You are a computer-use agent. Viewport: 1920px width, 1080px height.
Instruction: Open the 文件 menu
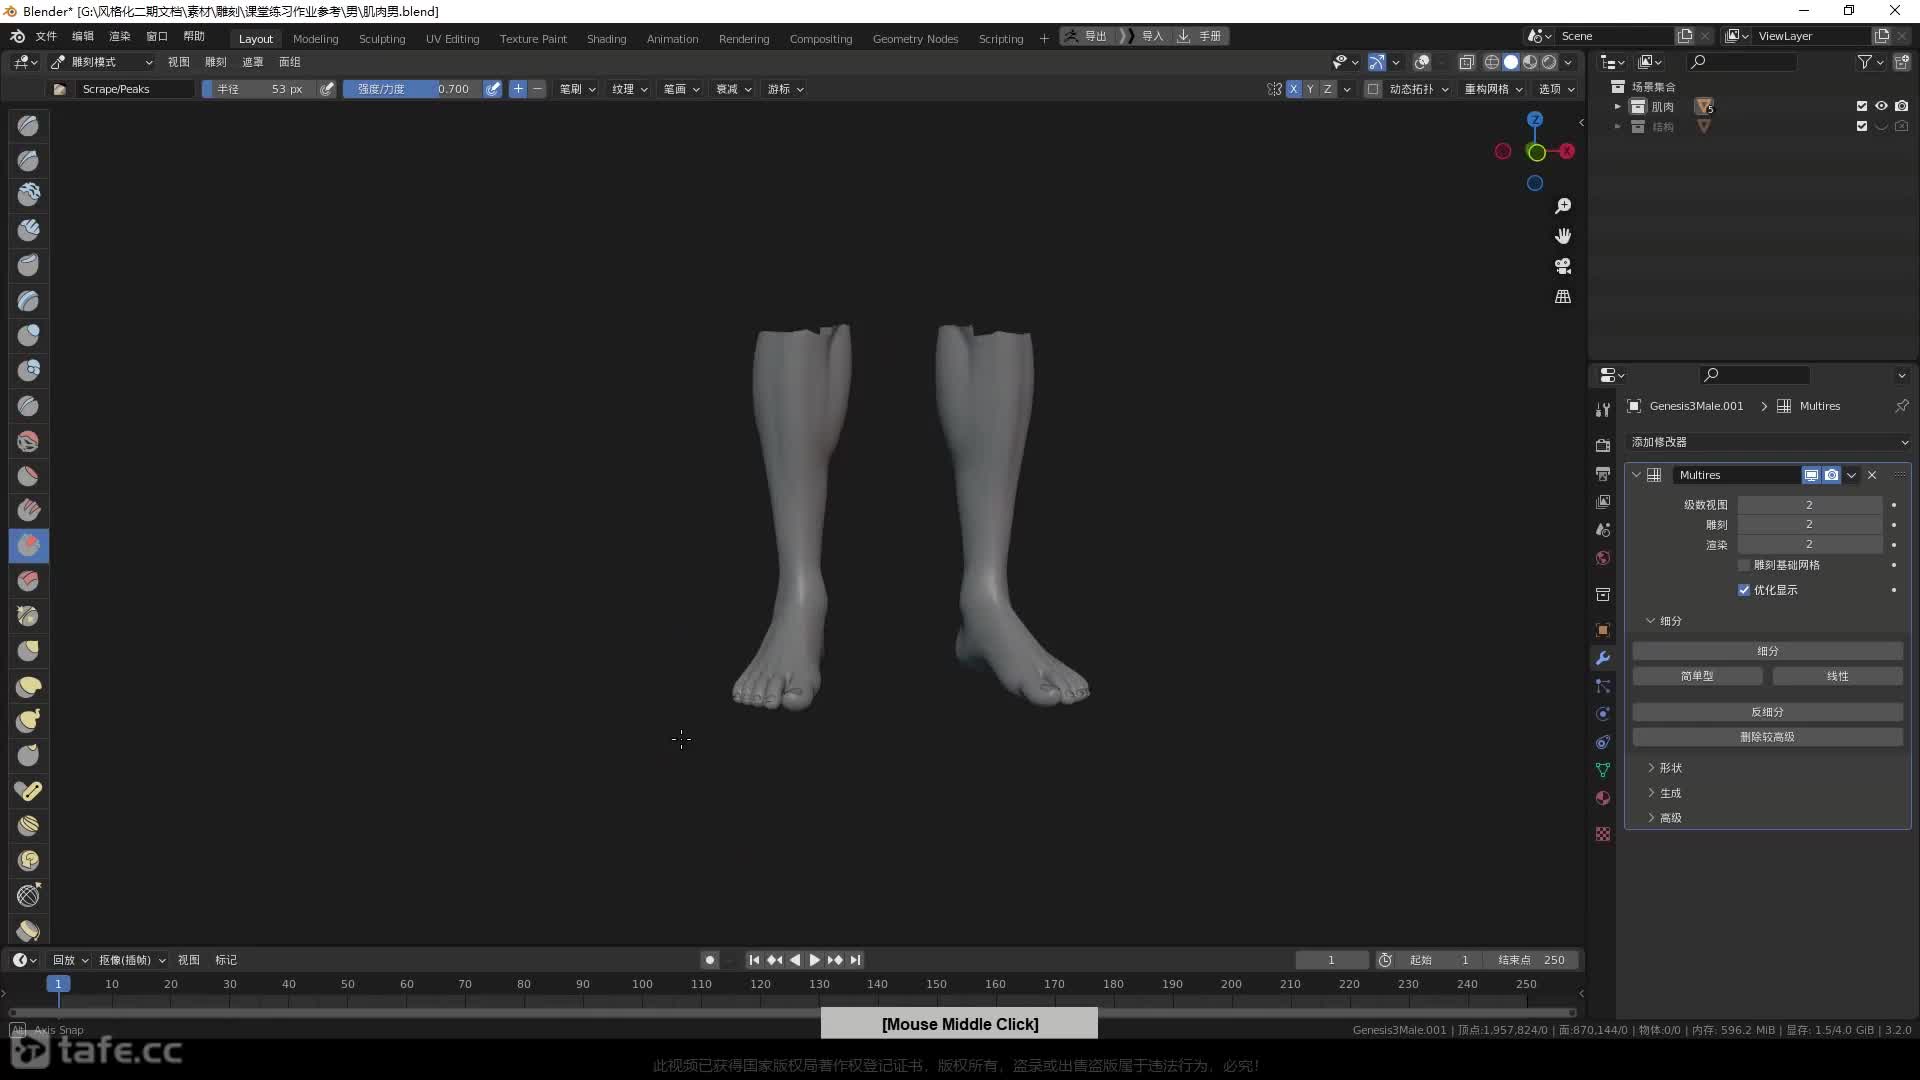tap(46, 36)
